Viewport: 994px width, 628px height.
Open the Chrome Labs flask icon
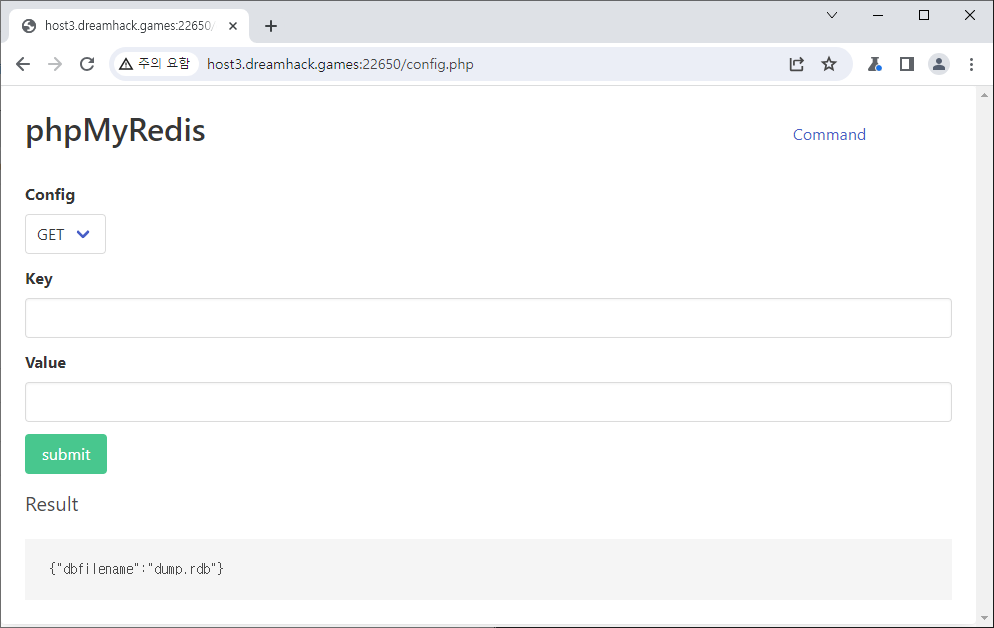pyautogui.click(x=875, y=64)
